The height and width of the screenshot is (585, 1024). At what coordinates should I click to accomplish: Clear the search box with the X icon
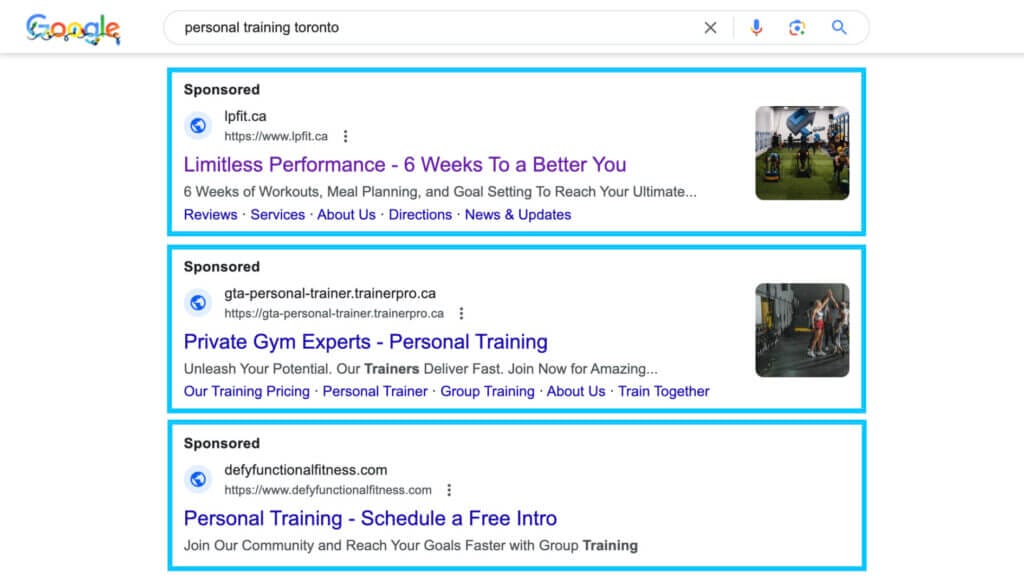coord(711,27)
